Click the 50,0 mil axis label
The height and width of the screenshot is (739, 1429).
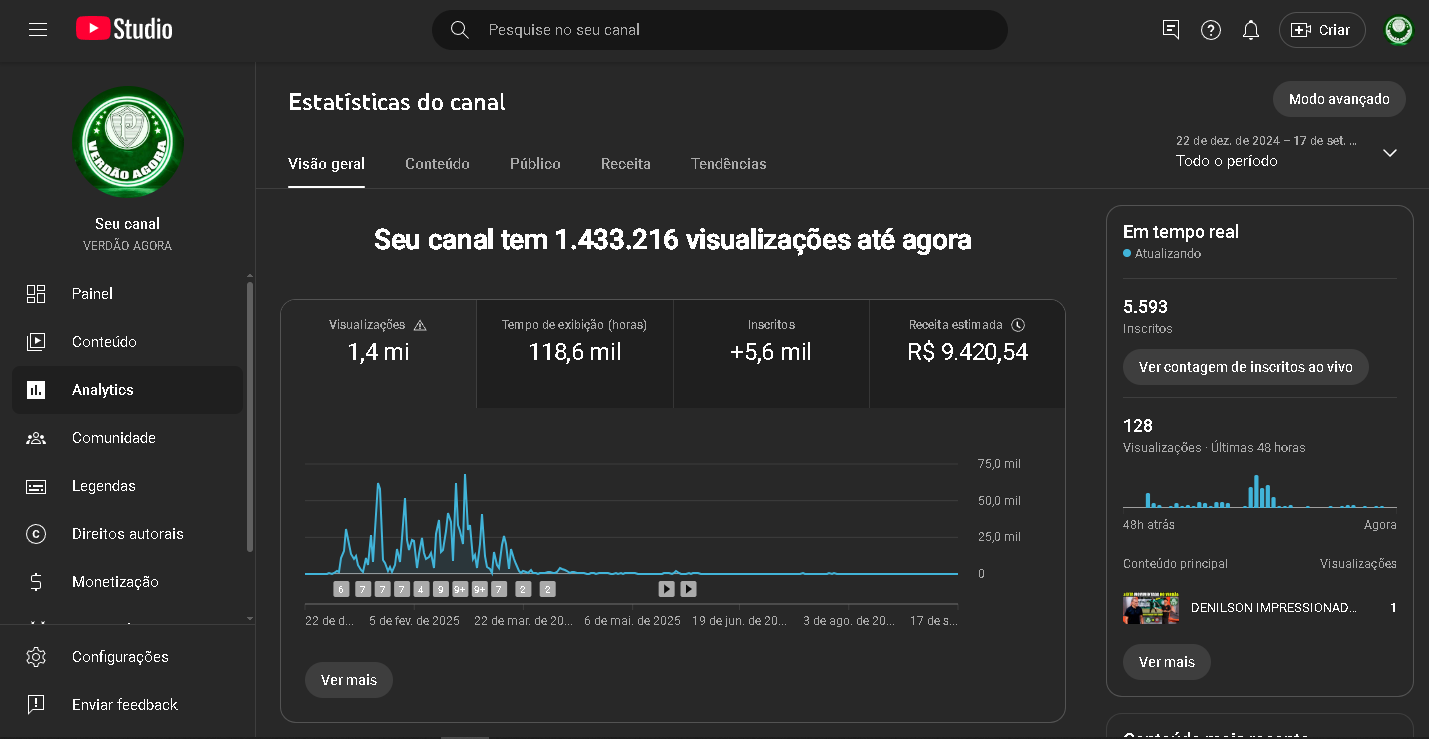click(999, 501)
